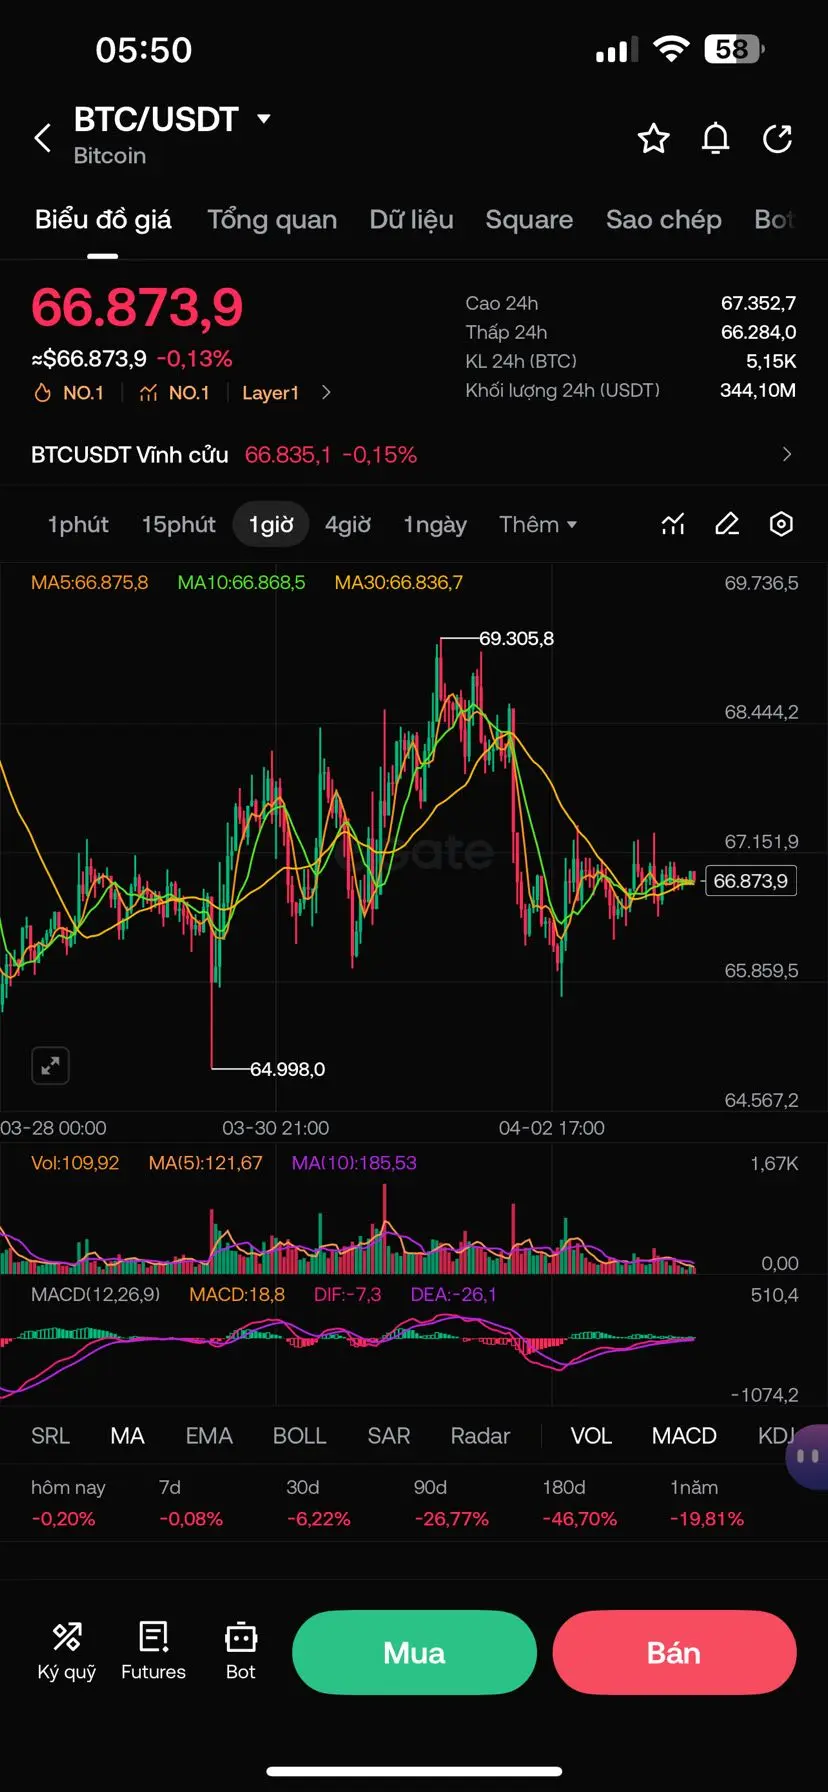Switch to Tổng quan tab
The height and width of the screenshot is (1792, 828).
click(x=272, y=220)
